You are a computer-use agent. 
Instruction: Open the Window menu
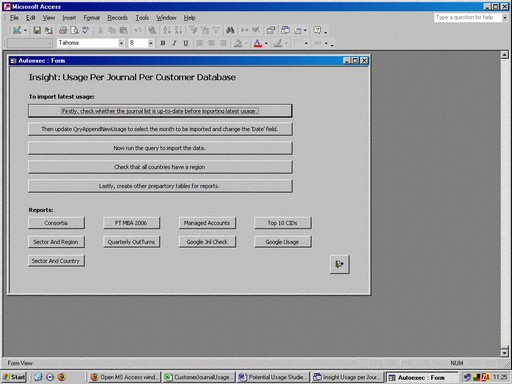(x=166, y=18)
